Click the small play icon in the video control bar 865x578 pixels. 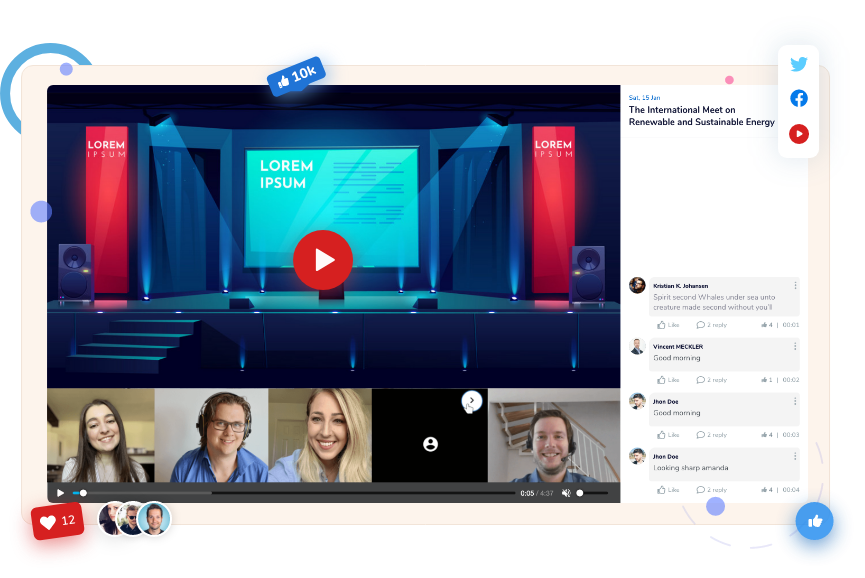(x=60, y=493)
